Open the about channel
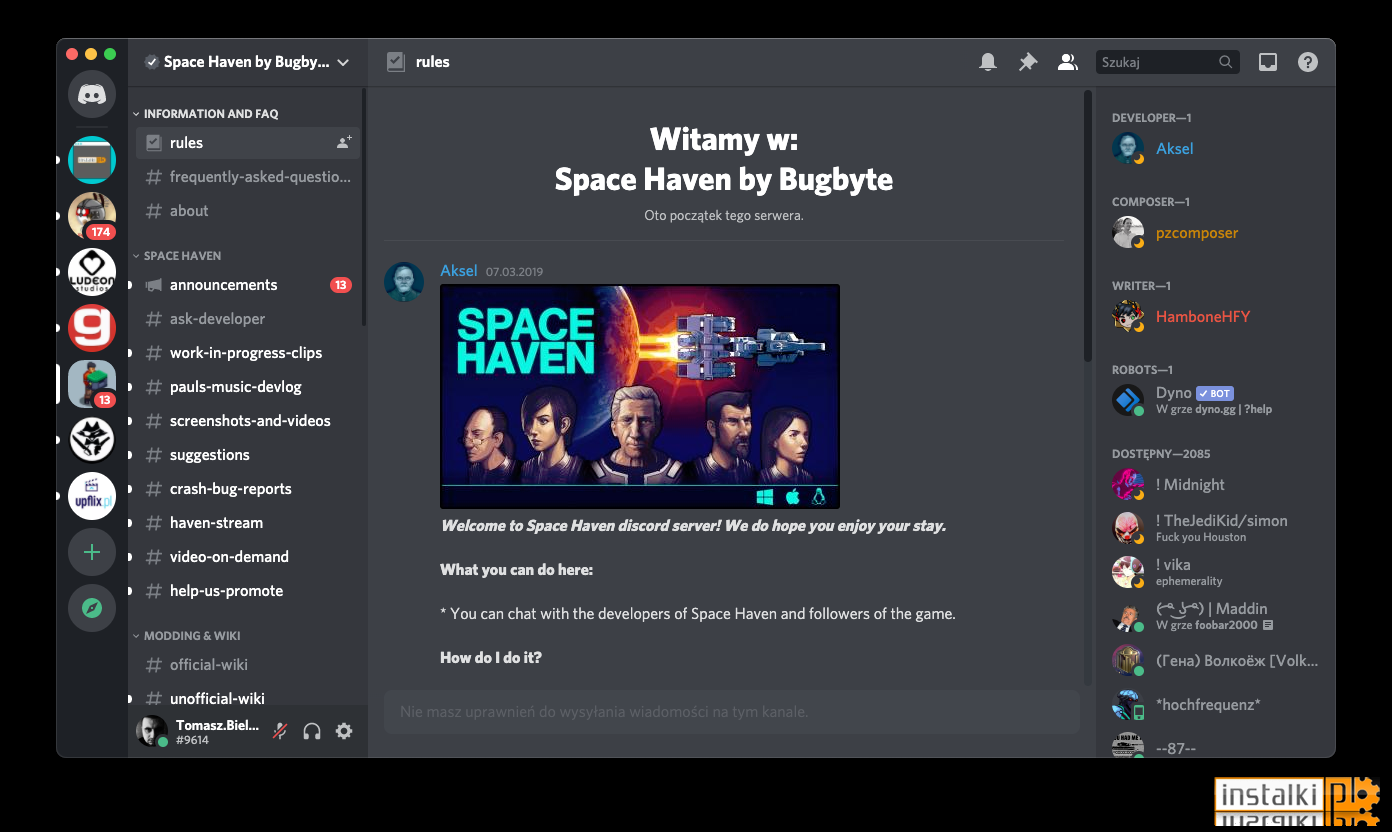The height and width of the screenshot is (832, 1392). click(248, 211)
